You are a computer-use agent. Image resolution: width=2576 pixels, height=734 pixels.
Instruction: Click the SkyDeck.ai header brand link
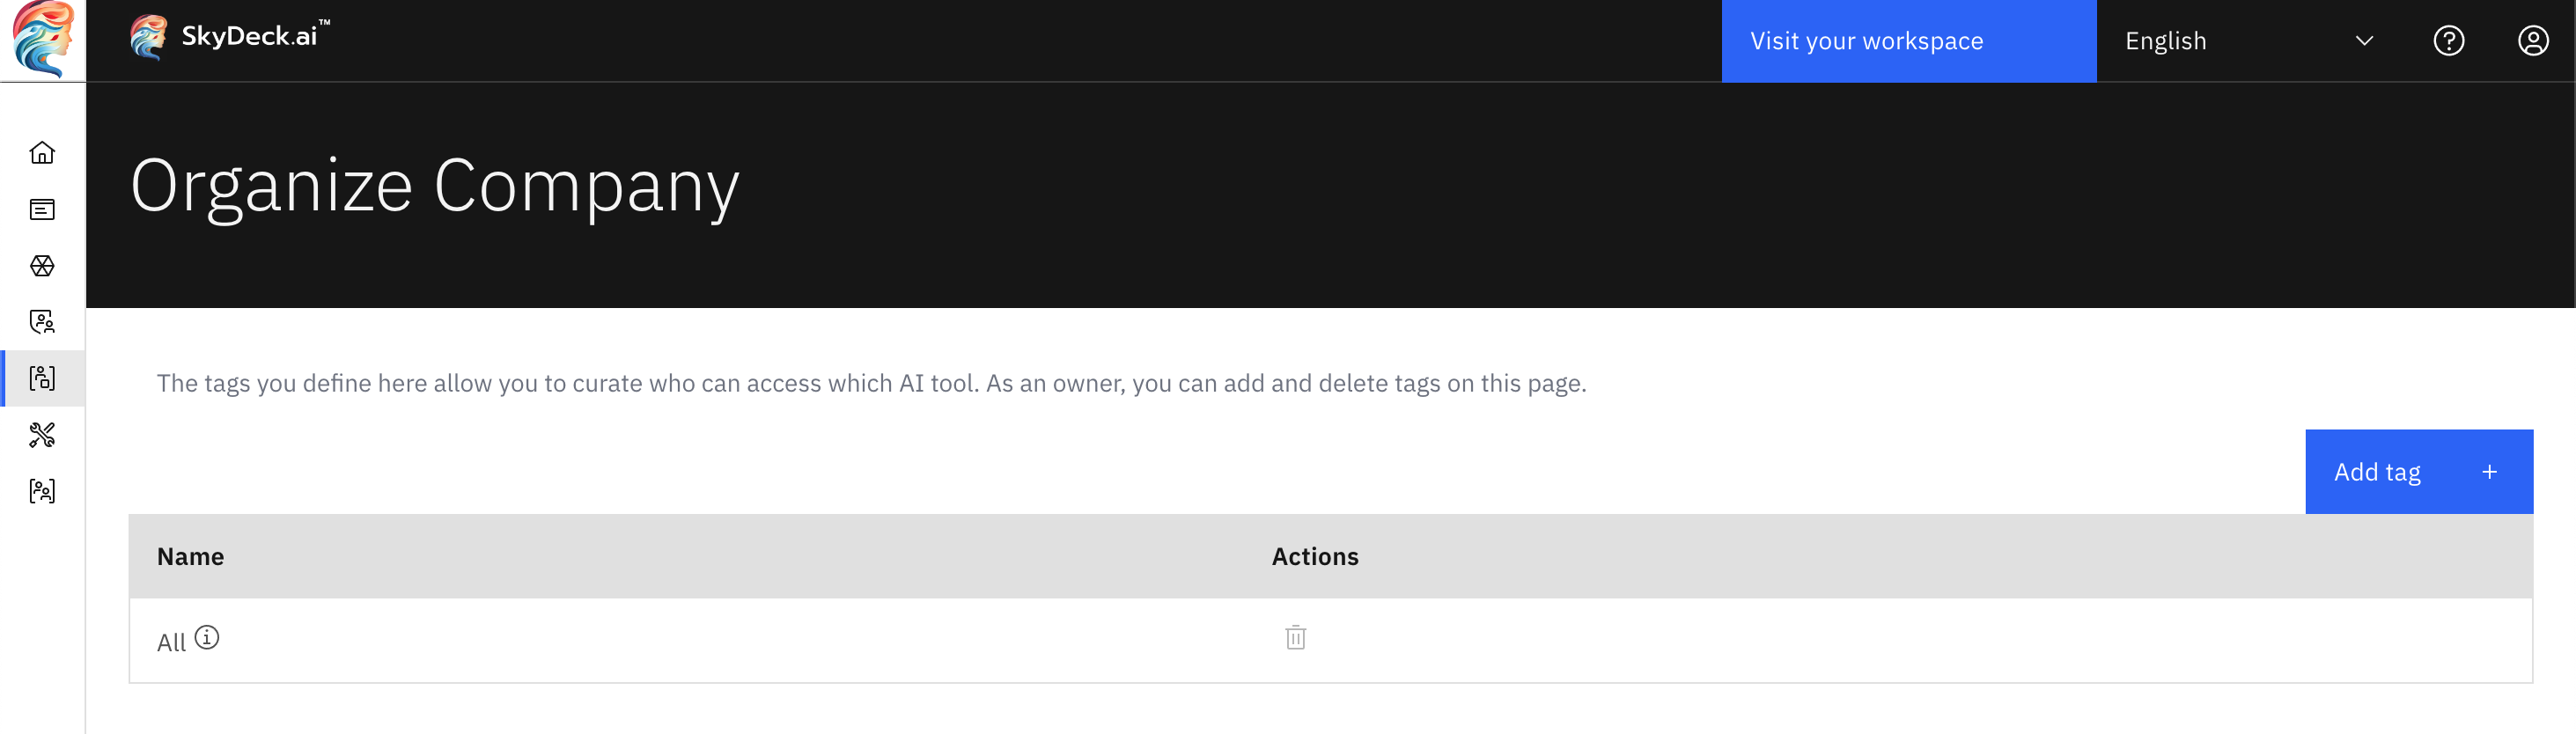(231, 37)
